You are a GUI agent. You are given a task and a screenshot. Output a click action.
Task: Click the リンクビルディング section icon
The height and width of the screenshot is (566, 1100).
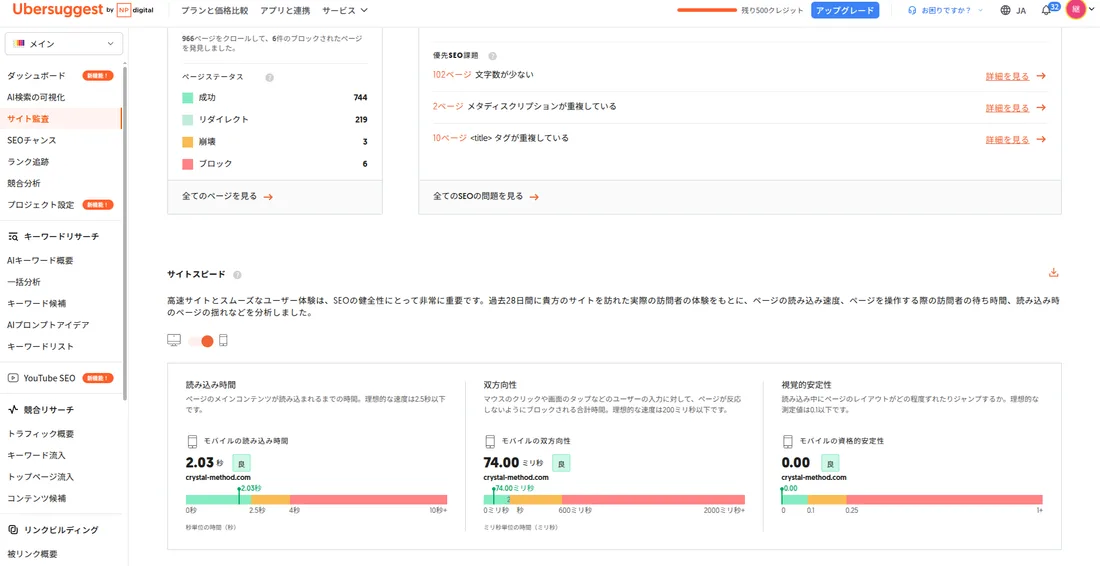[x=13, y=530]
